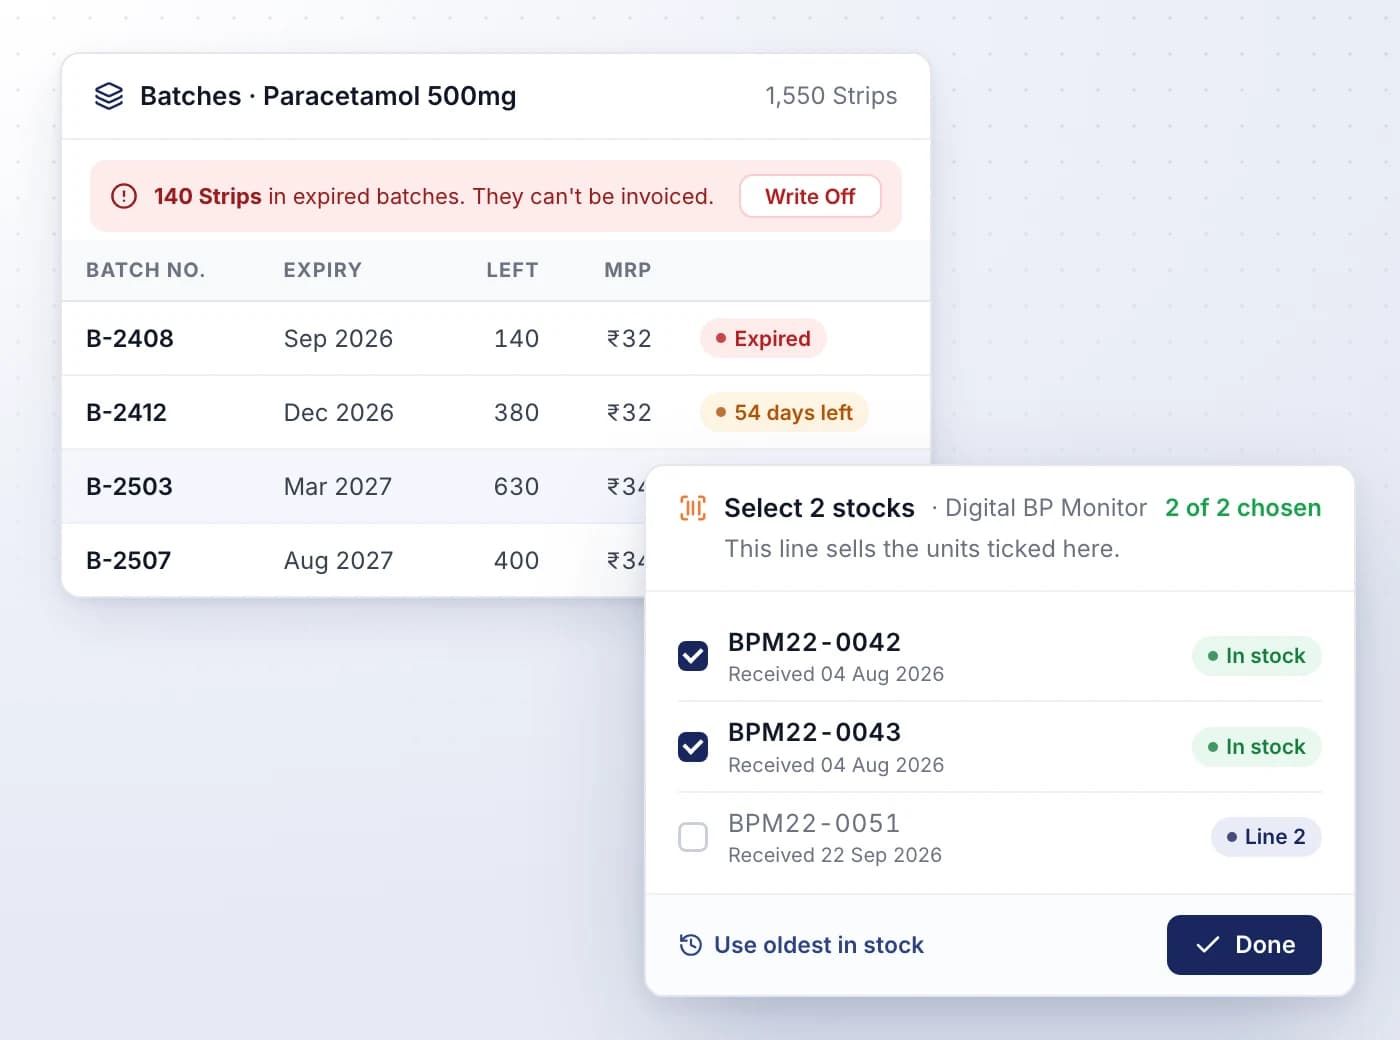Click Received 04 Aug 2026 under BPM22-0042
The image size is (1400, 1040).
point(836,674)
